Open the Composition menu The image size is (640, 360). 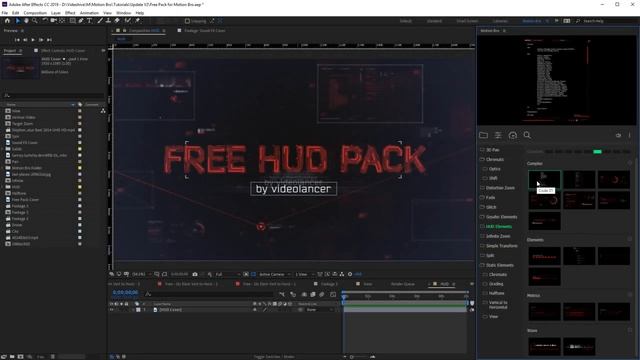coord(35,13)
